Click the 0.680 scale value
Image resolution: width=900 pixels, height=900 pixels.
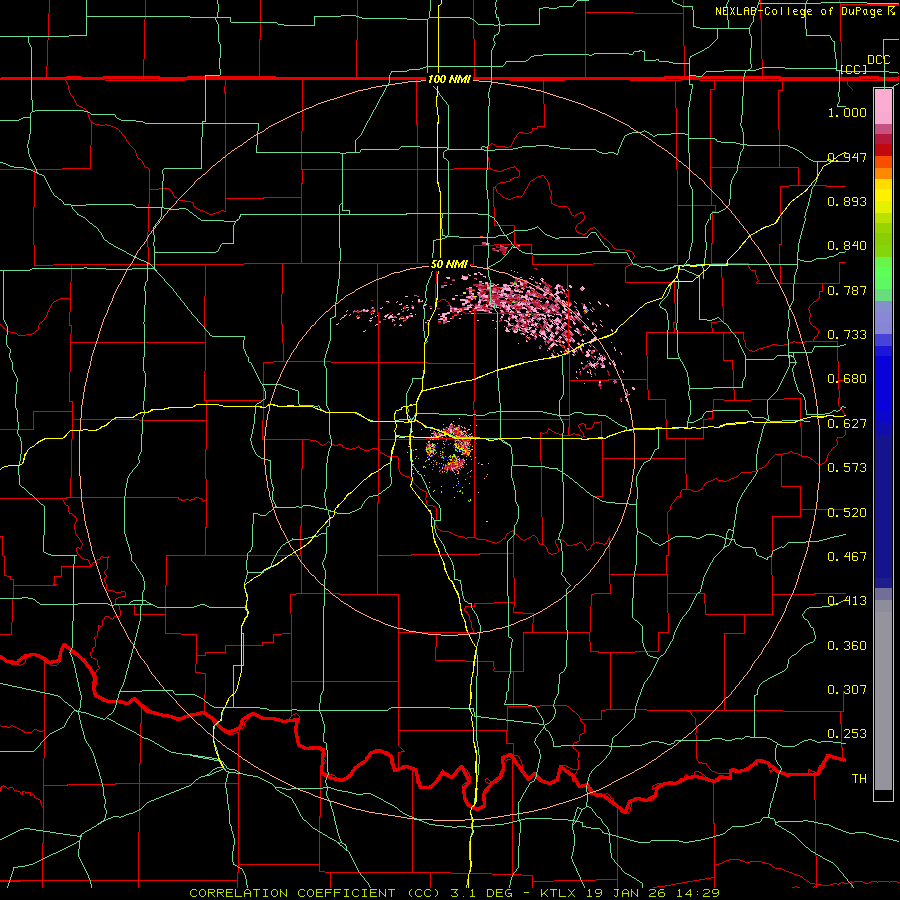point(847,379)
